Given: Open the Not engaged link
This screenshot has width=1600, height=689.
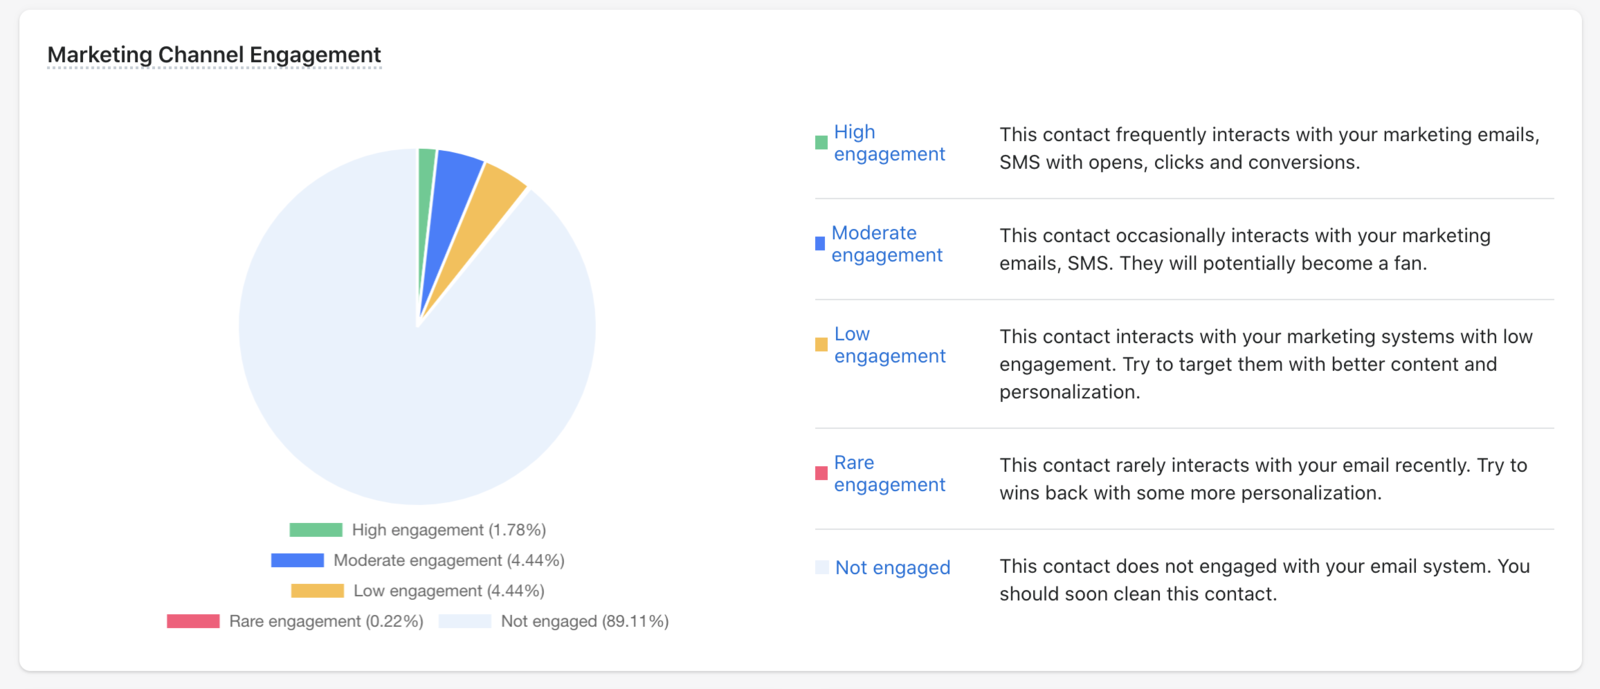Looking at the screenshot, I should point(892,568).
